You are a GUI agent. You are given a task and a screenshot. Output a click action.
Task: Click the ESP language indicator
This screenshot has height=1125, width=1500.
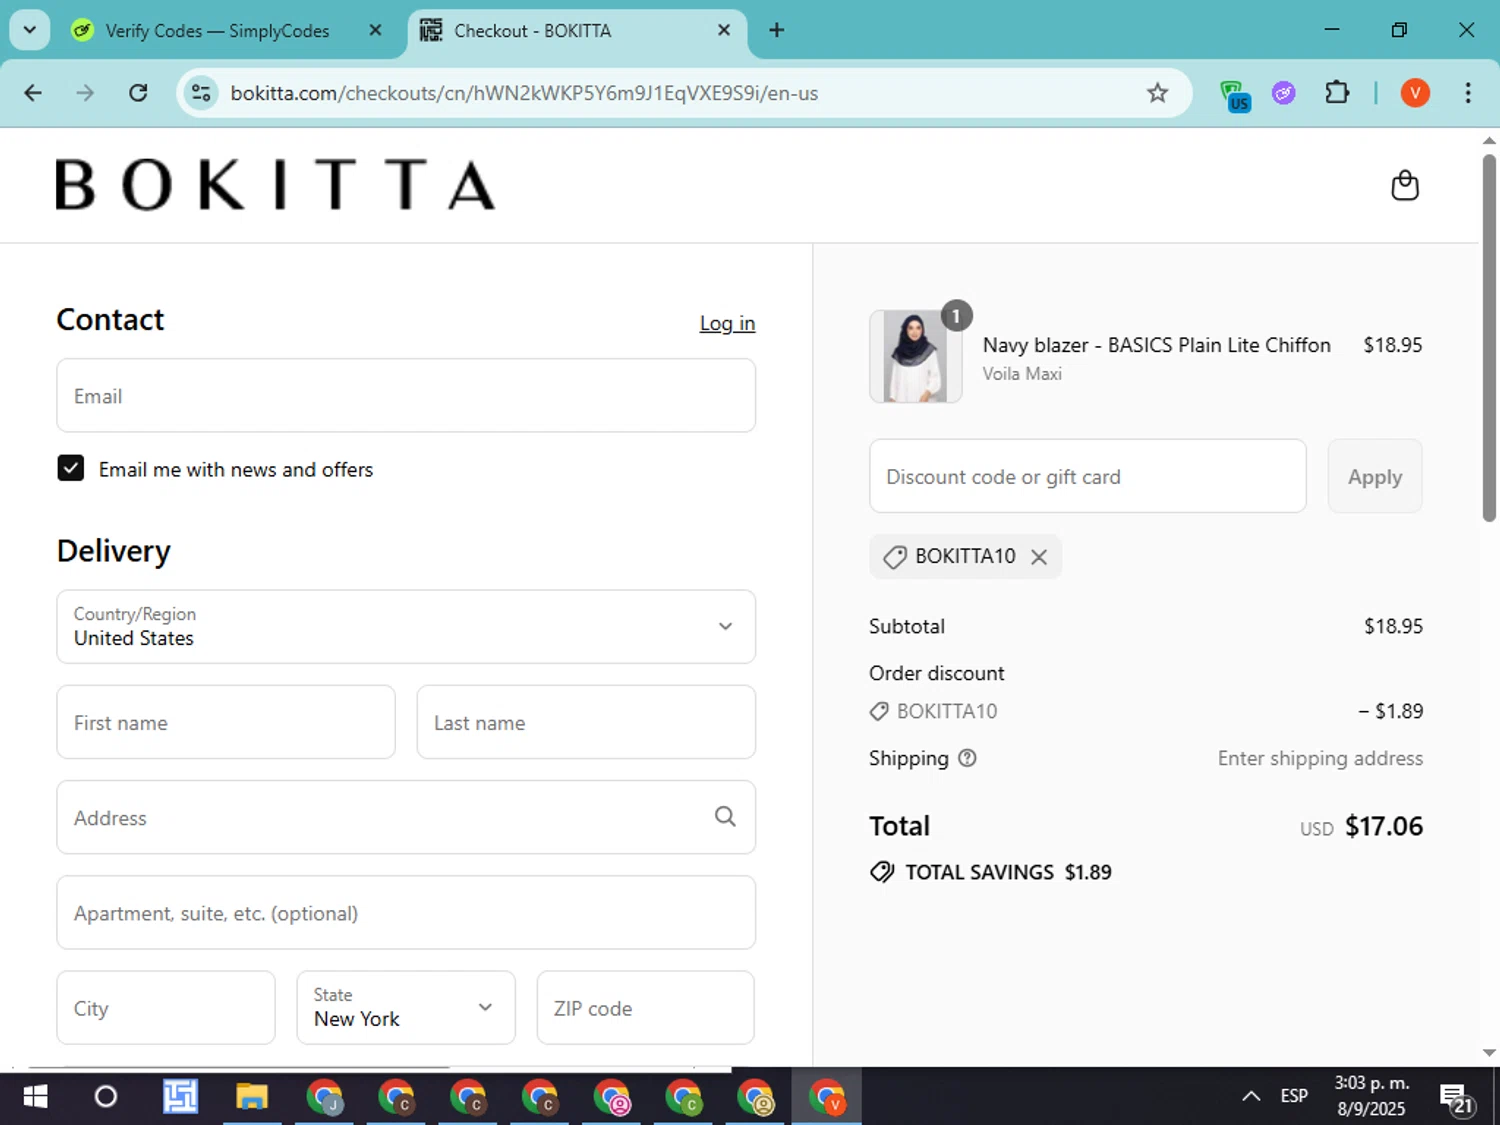click(x=1294, y=1096)
